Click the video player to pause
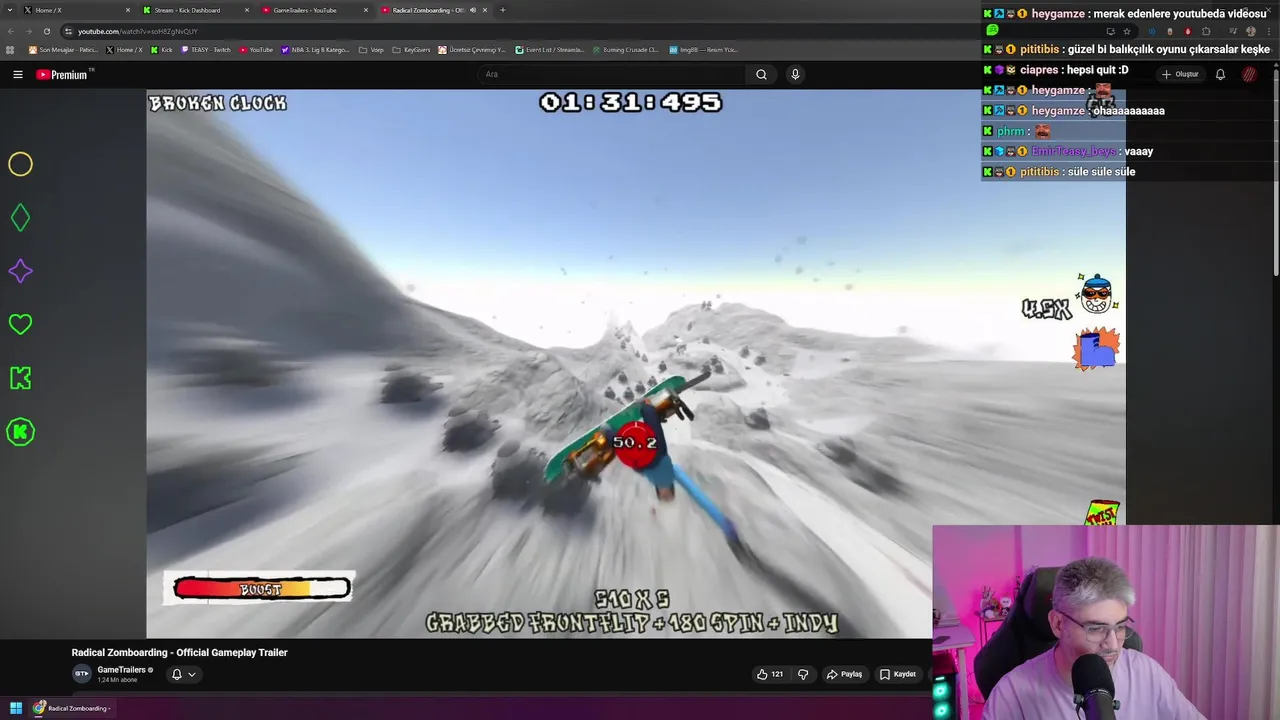 pyautogui.click(x=636, y=364)
